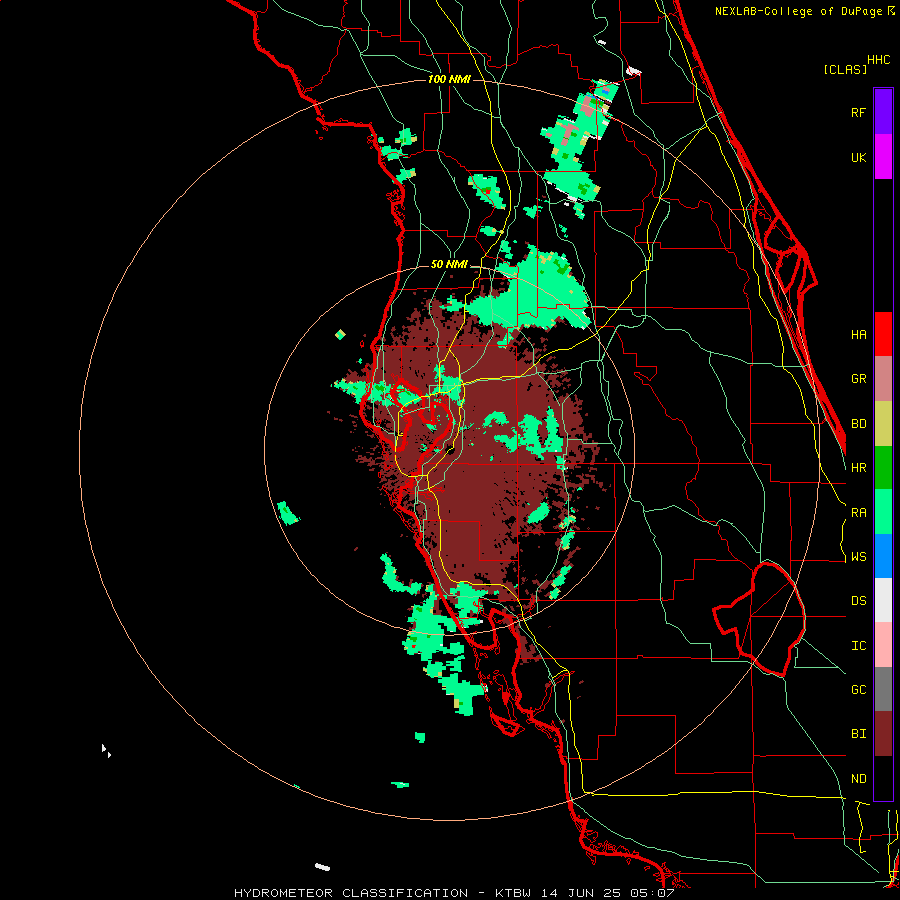Click the HR legend label
Image resolution: width=900 pixels, height=900 pixels.
858,468
